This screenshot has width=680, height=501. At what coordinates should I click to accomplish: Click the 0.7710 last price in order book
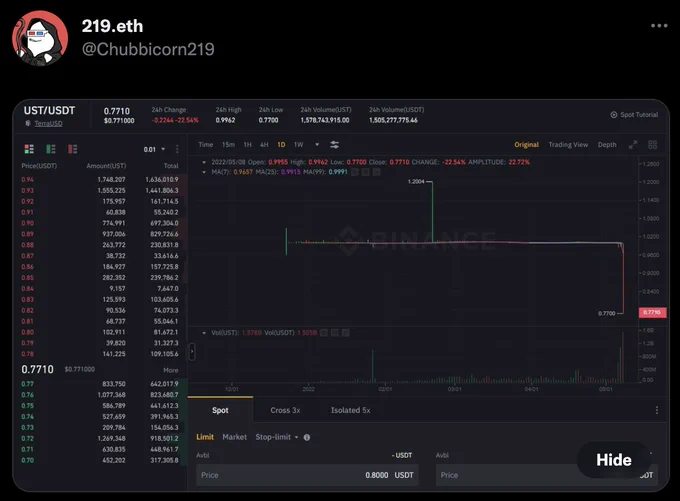pos(37,369)
